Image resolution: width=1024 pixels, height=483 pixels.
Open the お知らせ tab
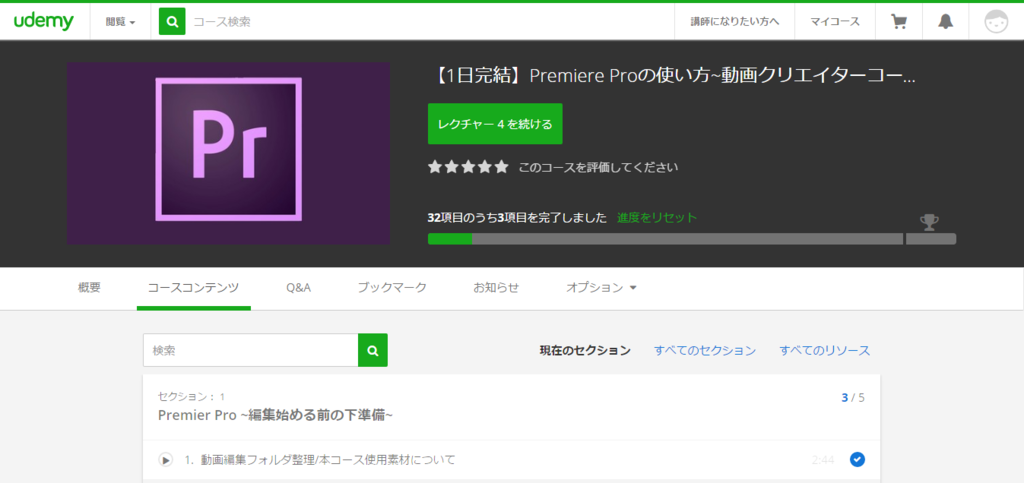point(496,287)
